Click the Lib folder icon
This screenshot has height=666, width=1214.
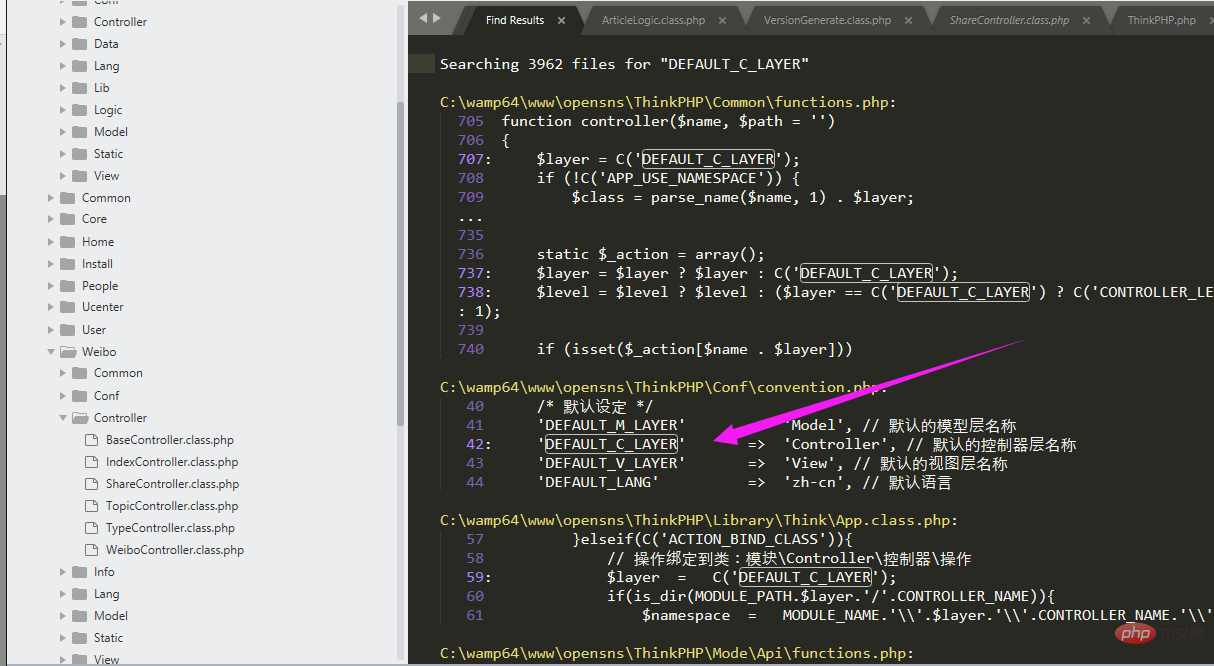coord(79,88)
